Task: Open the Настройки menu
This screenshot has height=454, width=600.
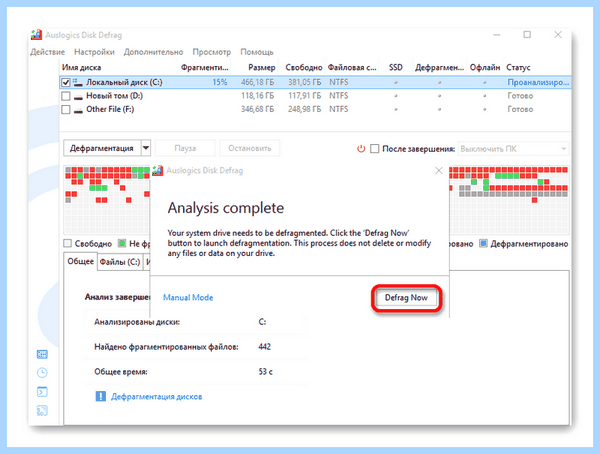Action: pyautogui.click(x=94, y=52)
